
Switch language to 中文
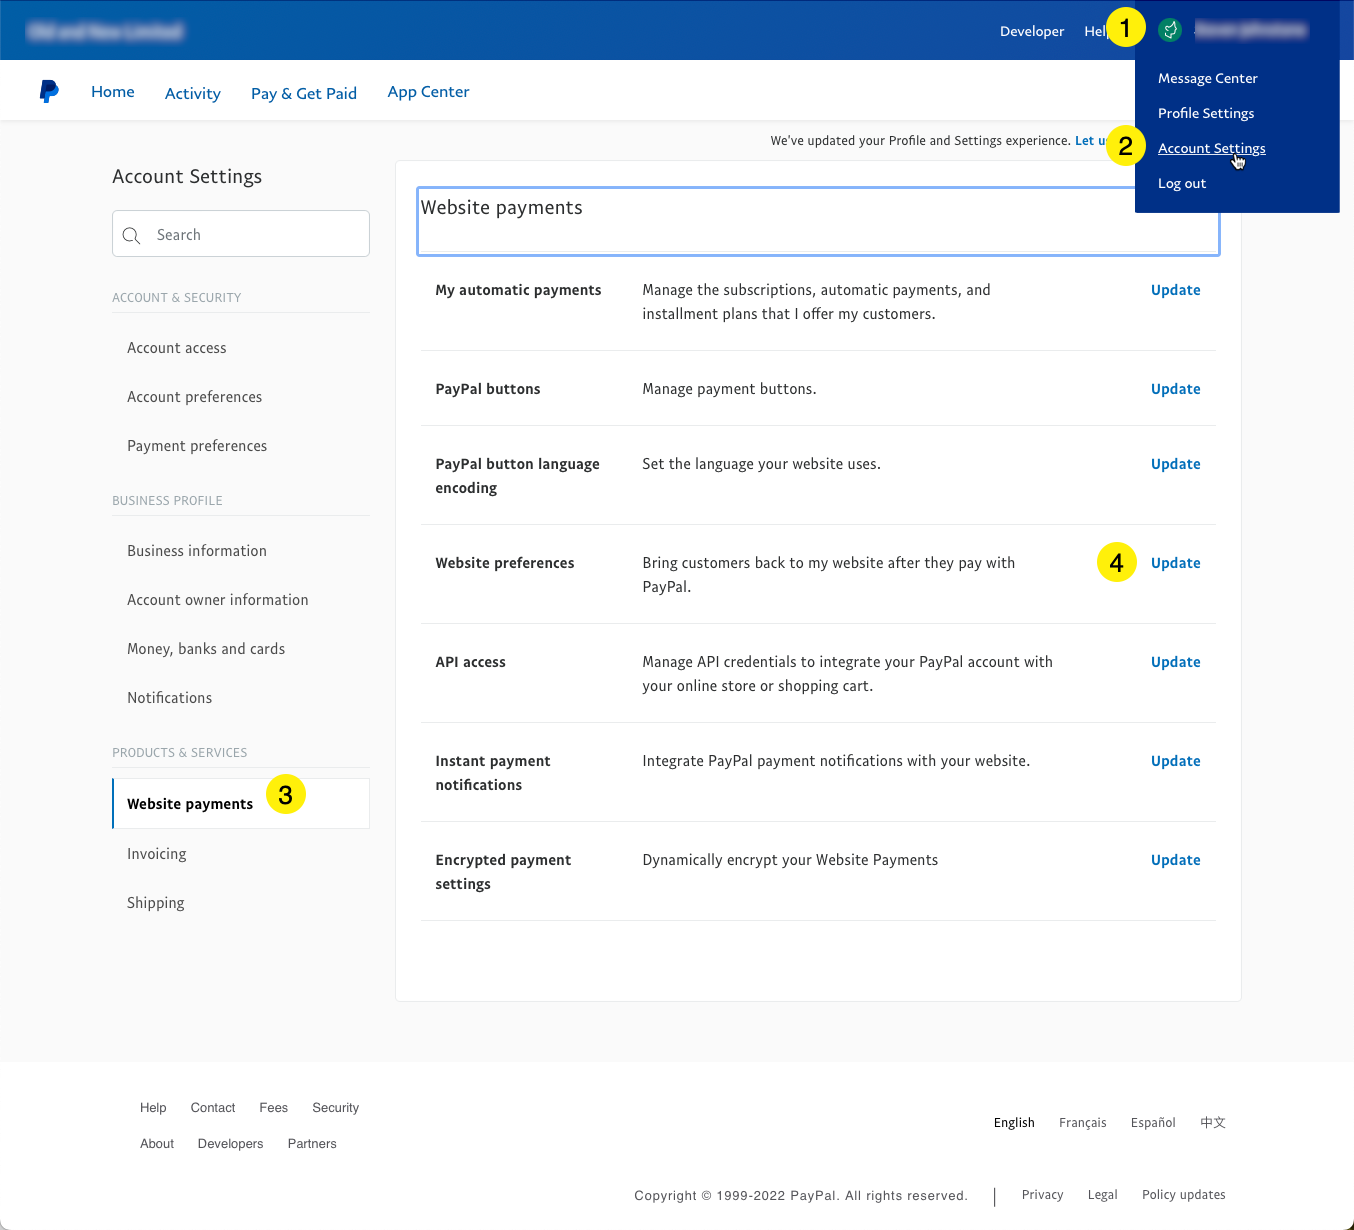pyautogui.click(x=1213, y=1123)
